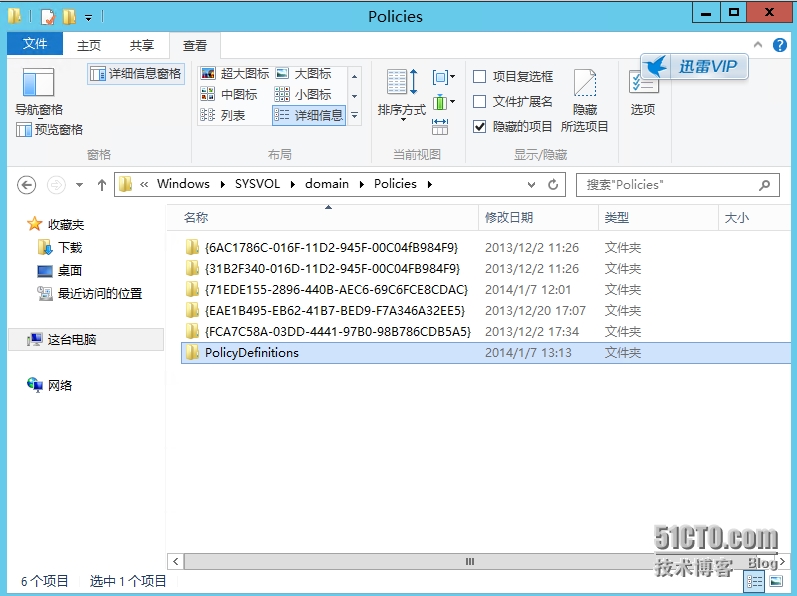
Task: Select Details (详细信息) layout in ribbon
Action: click(x=309, y=115)
